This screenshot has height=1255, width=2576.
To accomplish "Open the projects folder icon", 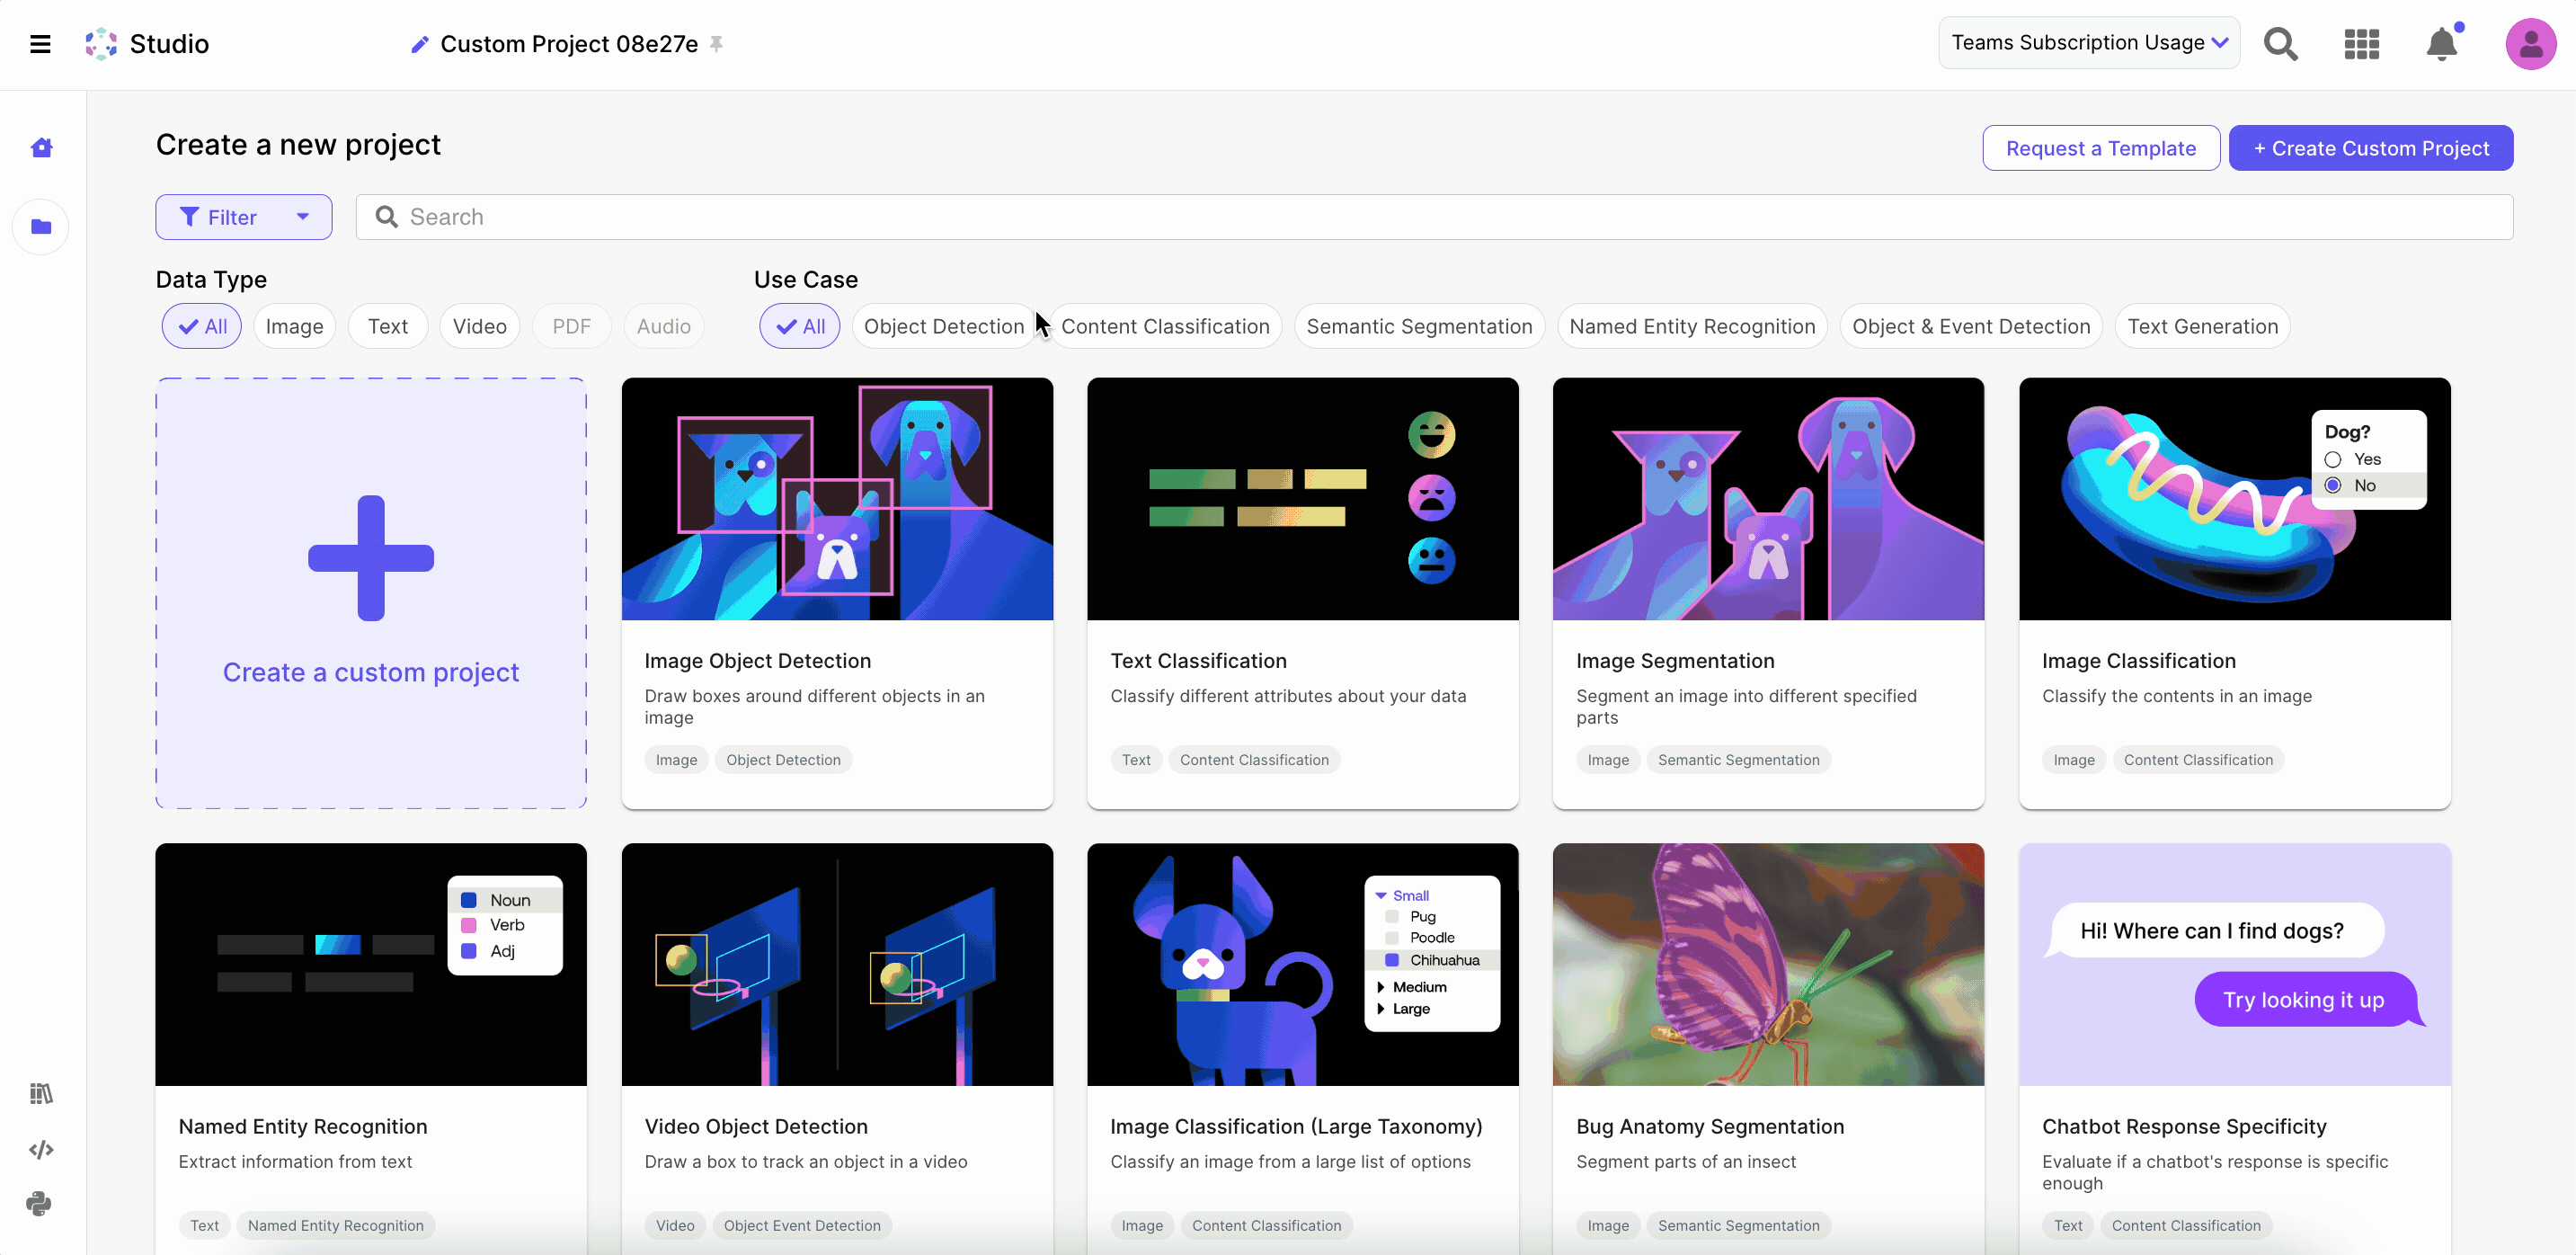I will [41, 227].
